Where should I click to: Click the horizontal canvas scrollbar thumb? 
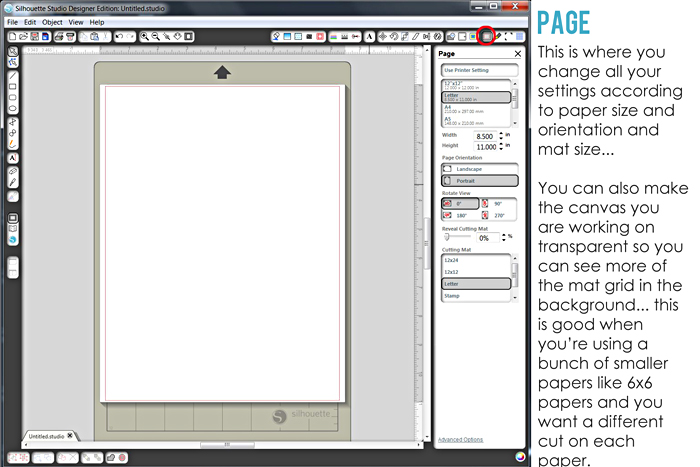point(227,445)
